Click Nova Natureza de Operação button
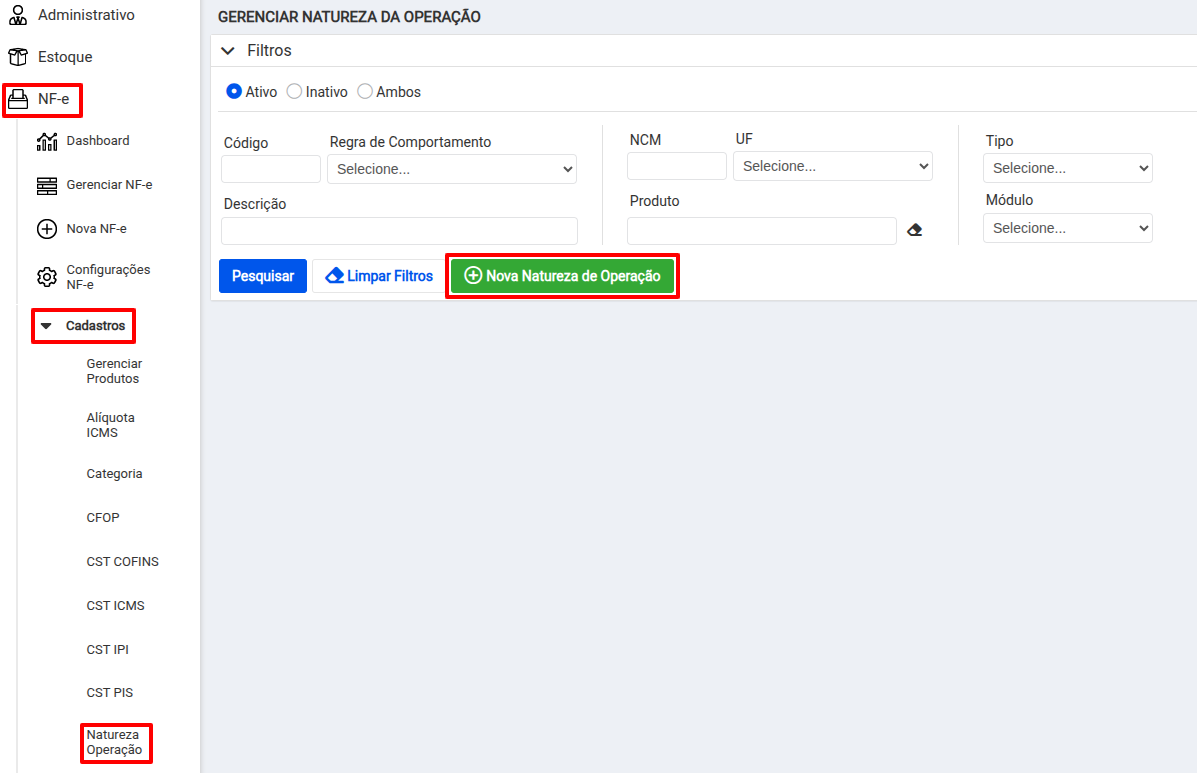 [562, 276]
